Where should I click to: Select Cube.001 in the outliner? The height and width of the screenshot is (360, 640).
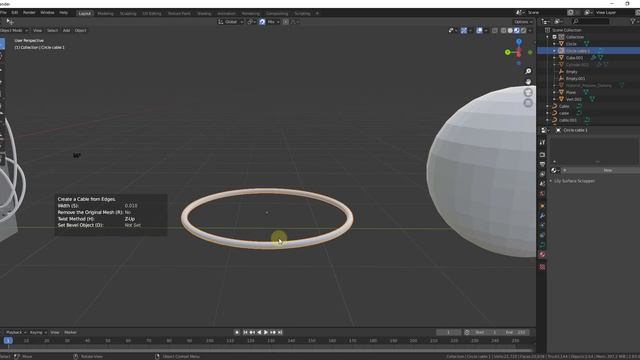click(x=574, y=58)
